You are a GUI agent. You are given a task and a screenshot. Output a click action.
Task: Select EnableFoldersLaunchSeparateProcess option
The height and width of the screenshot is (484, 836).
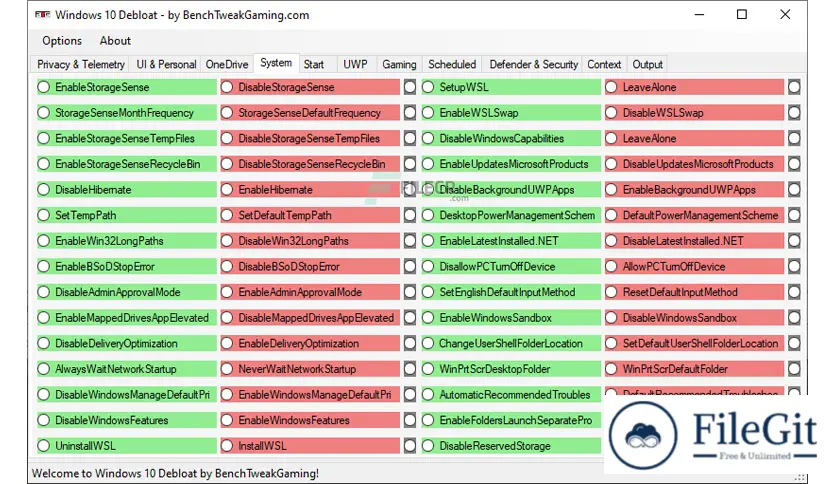(511, 420)
